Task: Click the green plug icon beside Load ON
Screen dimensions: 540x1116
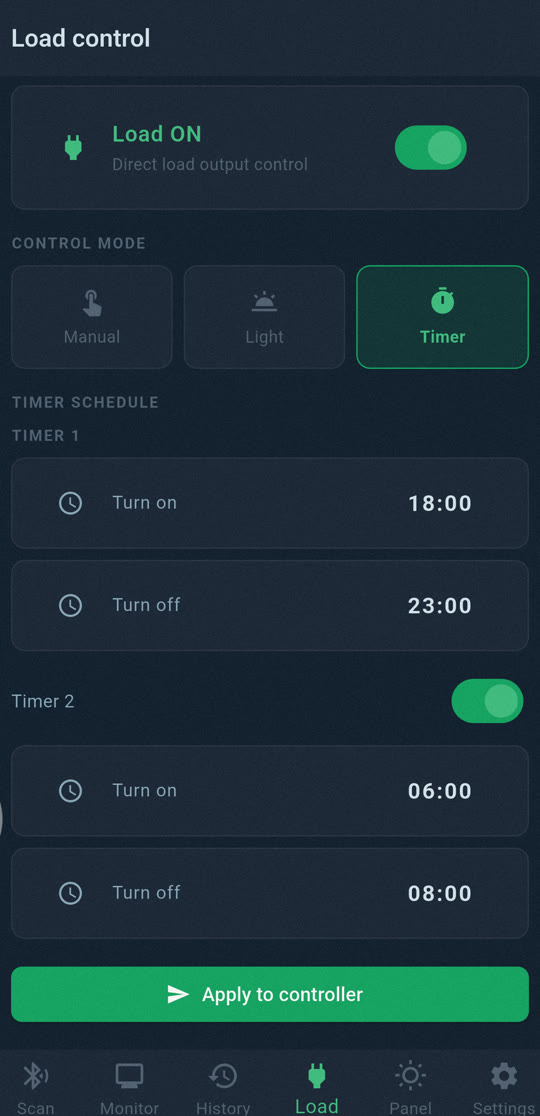Action: tap(73, 147)
